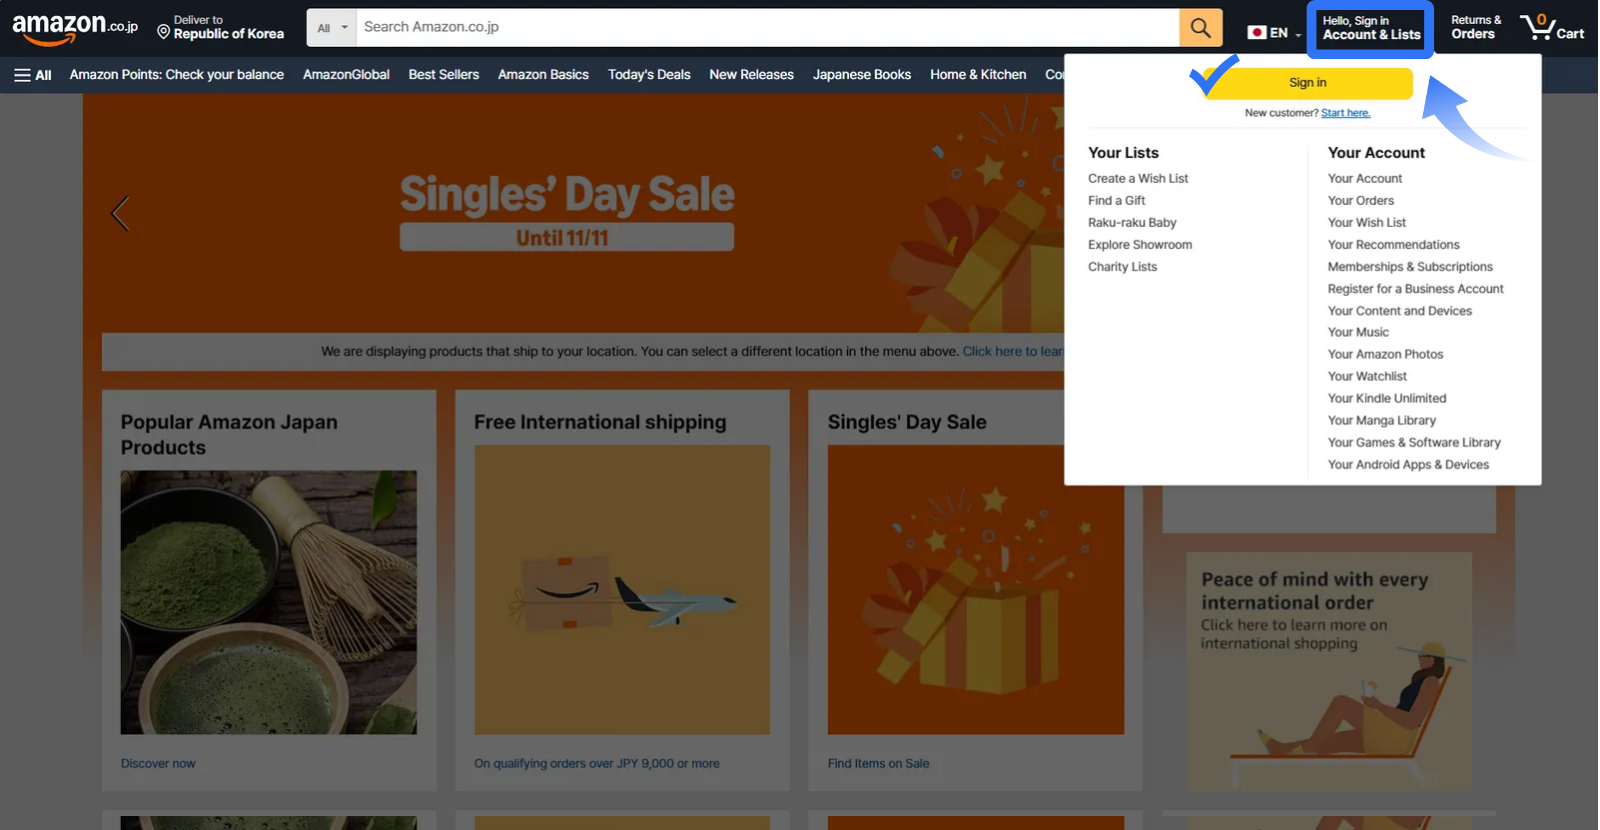Click the Search Amazon.co.jp input field

[x=767, y=28]
